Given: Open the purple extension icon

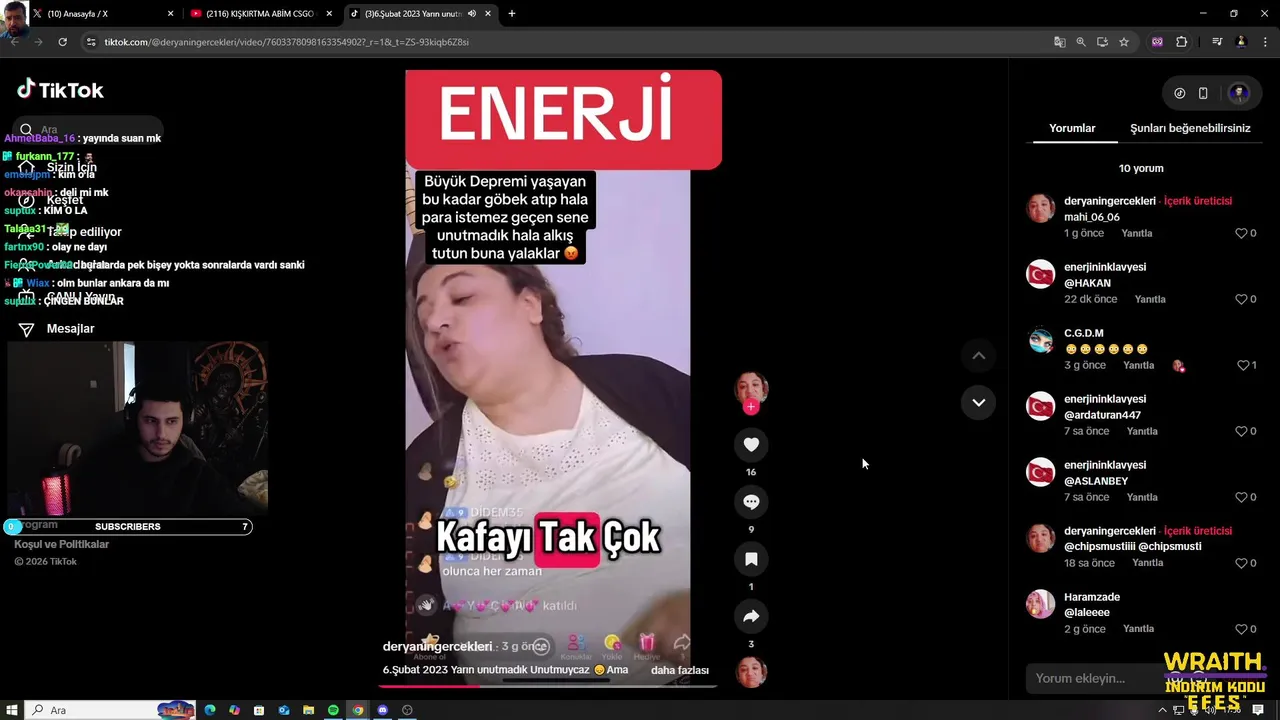Looking at the screenshot, I should (1157, 42).
